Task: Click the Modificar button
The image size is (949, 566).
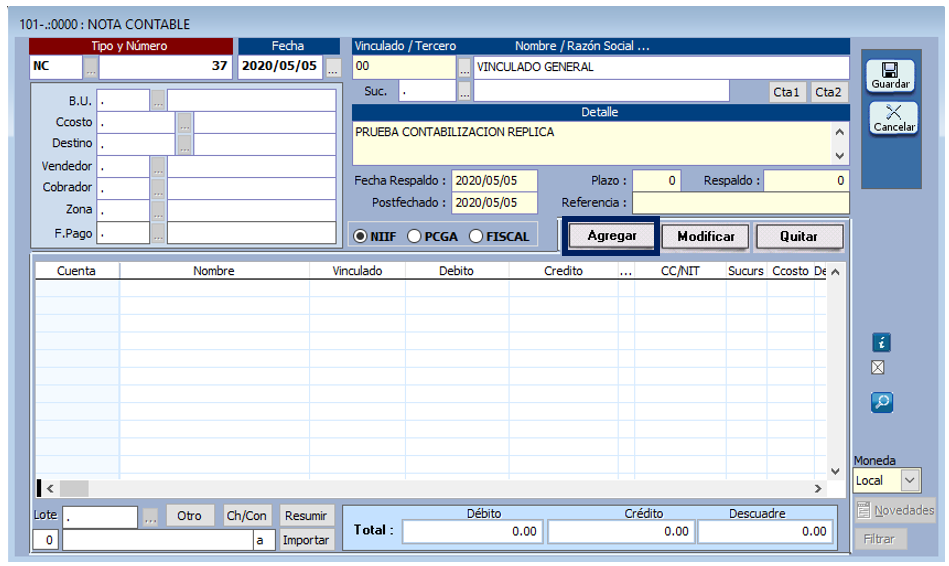Action: tap(706, 236)
